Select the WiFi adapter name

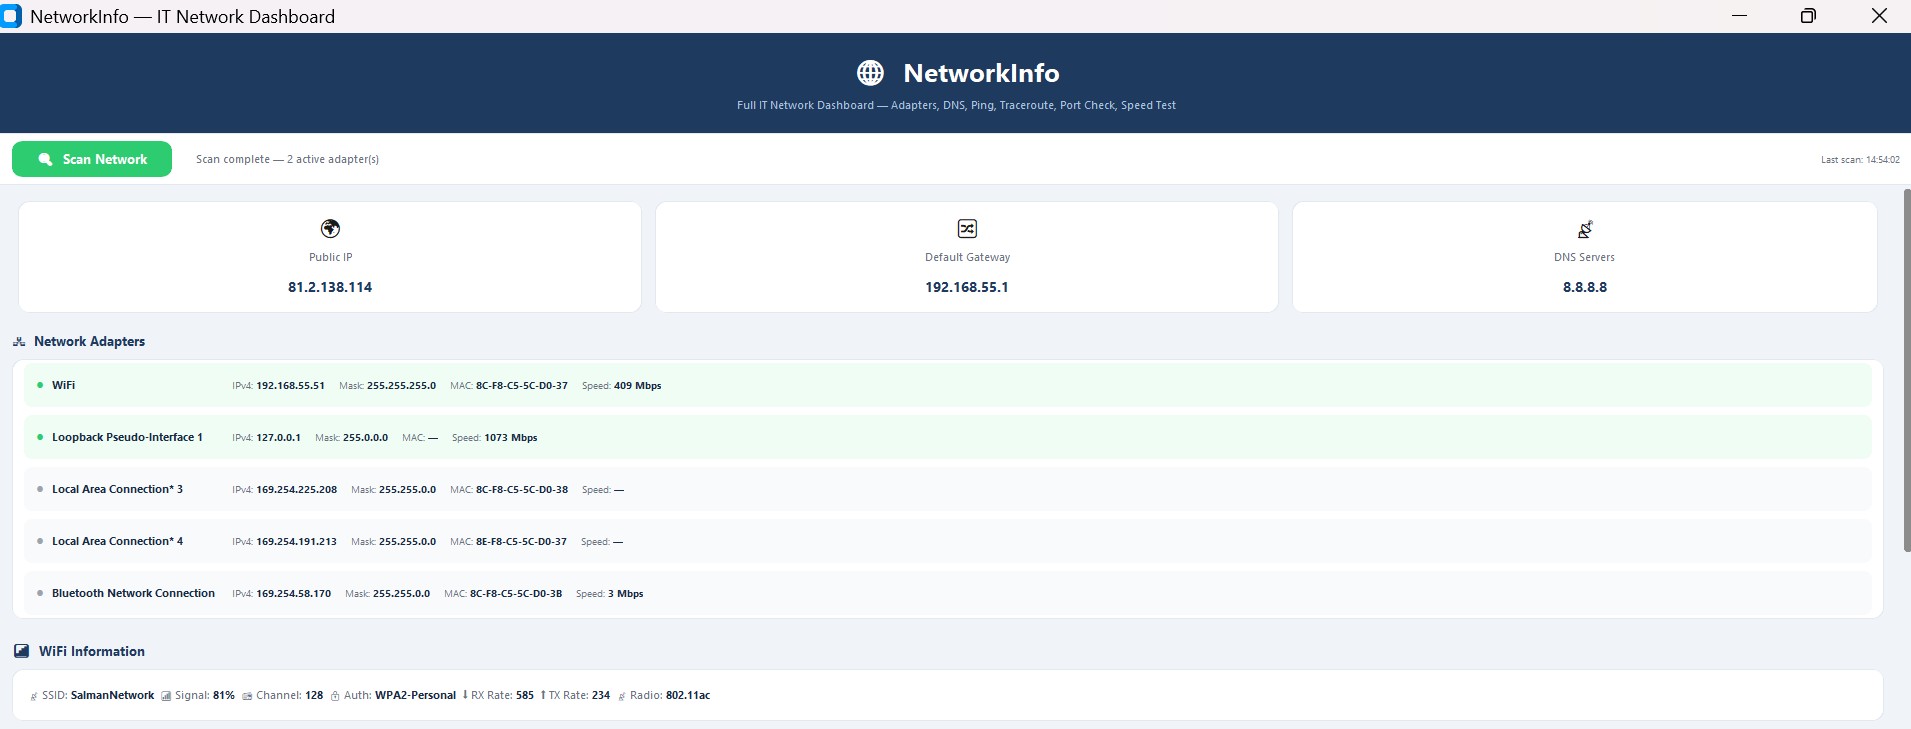(x=63, y=385)
